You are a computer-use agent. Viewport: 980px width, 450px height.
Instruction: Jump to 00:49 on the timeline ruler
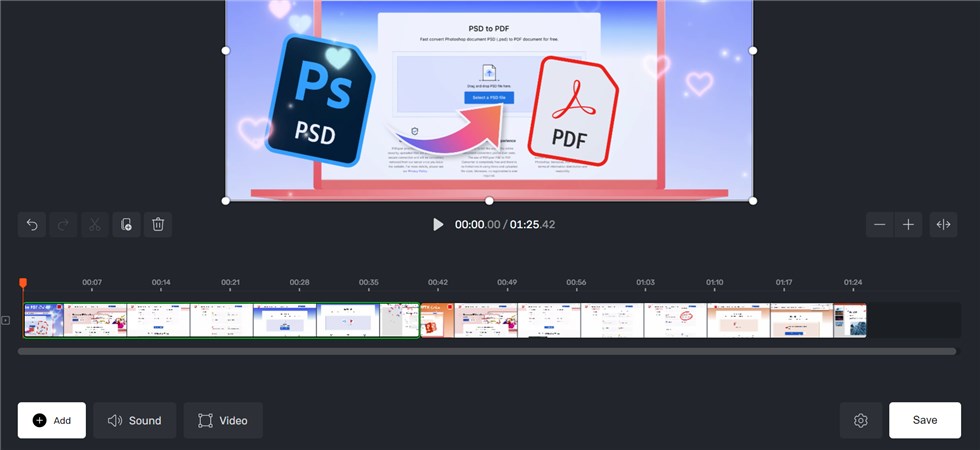[x=507, y=282]
